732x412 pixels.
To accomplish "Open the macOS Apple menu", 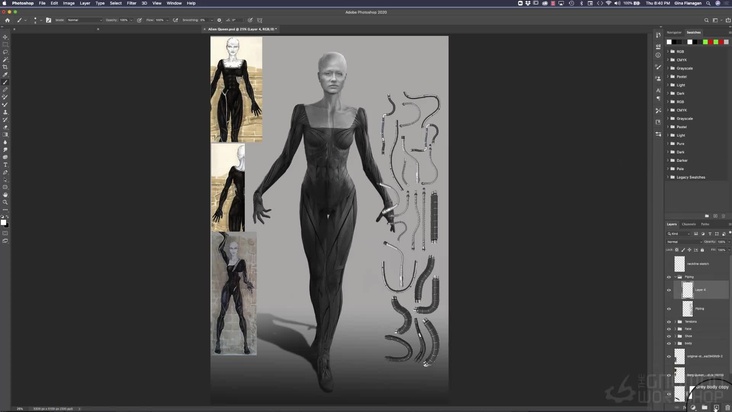I will click(x=4, y=3).
